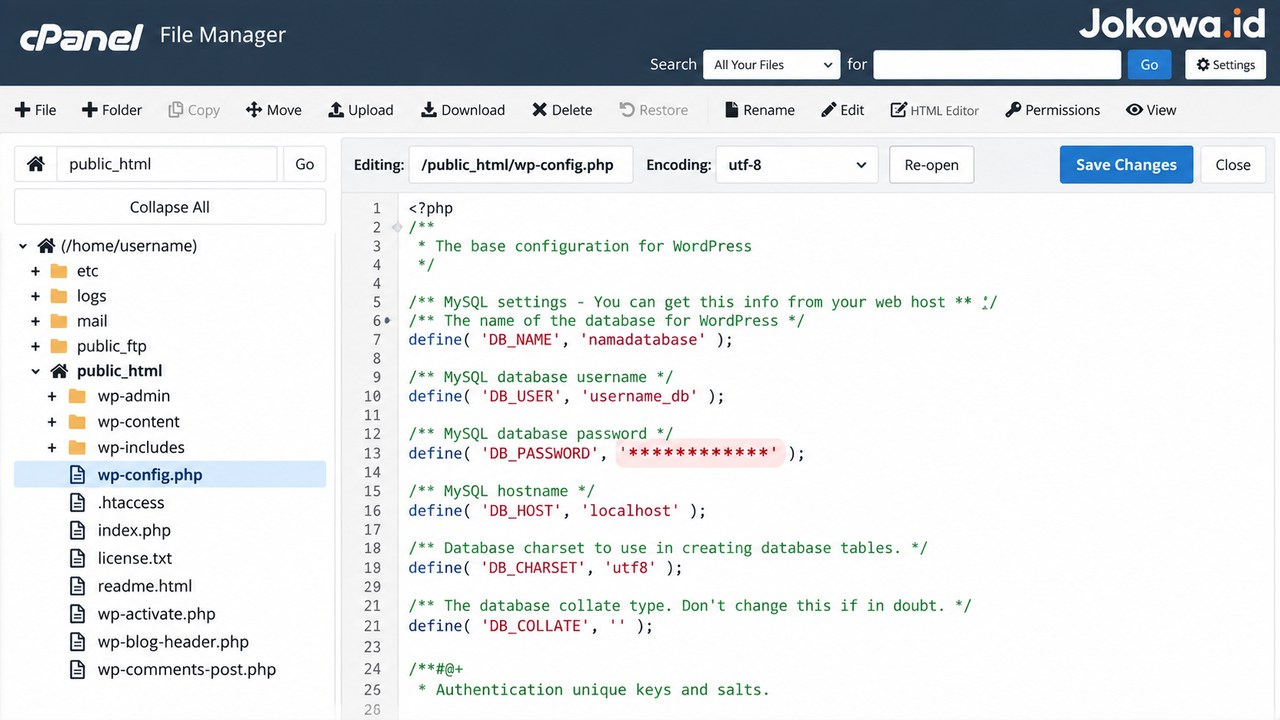This screenshot has height=720, width=1280.
Task: Open the Upload tool
Action: [x=360, y=110]
